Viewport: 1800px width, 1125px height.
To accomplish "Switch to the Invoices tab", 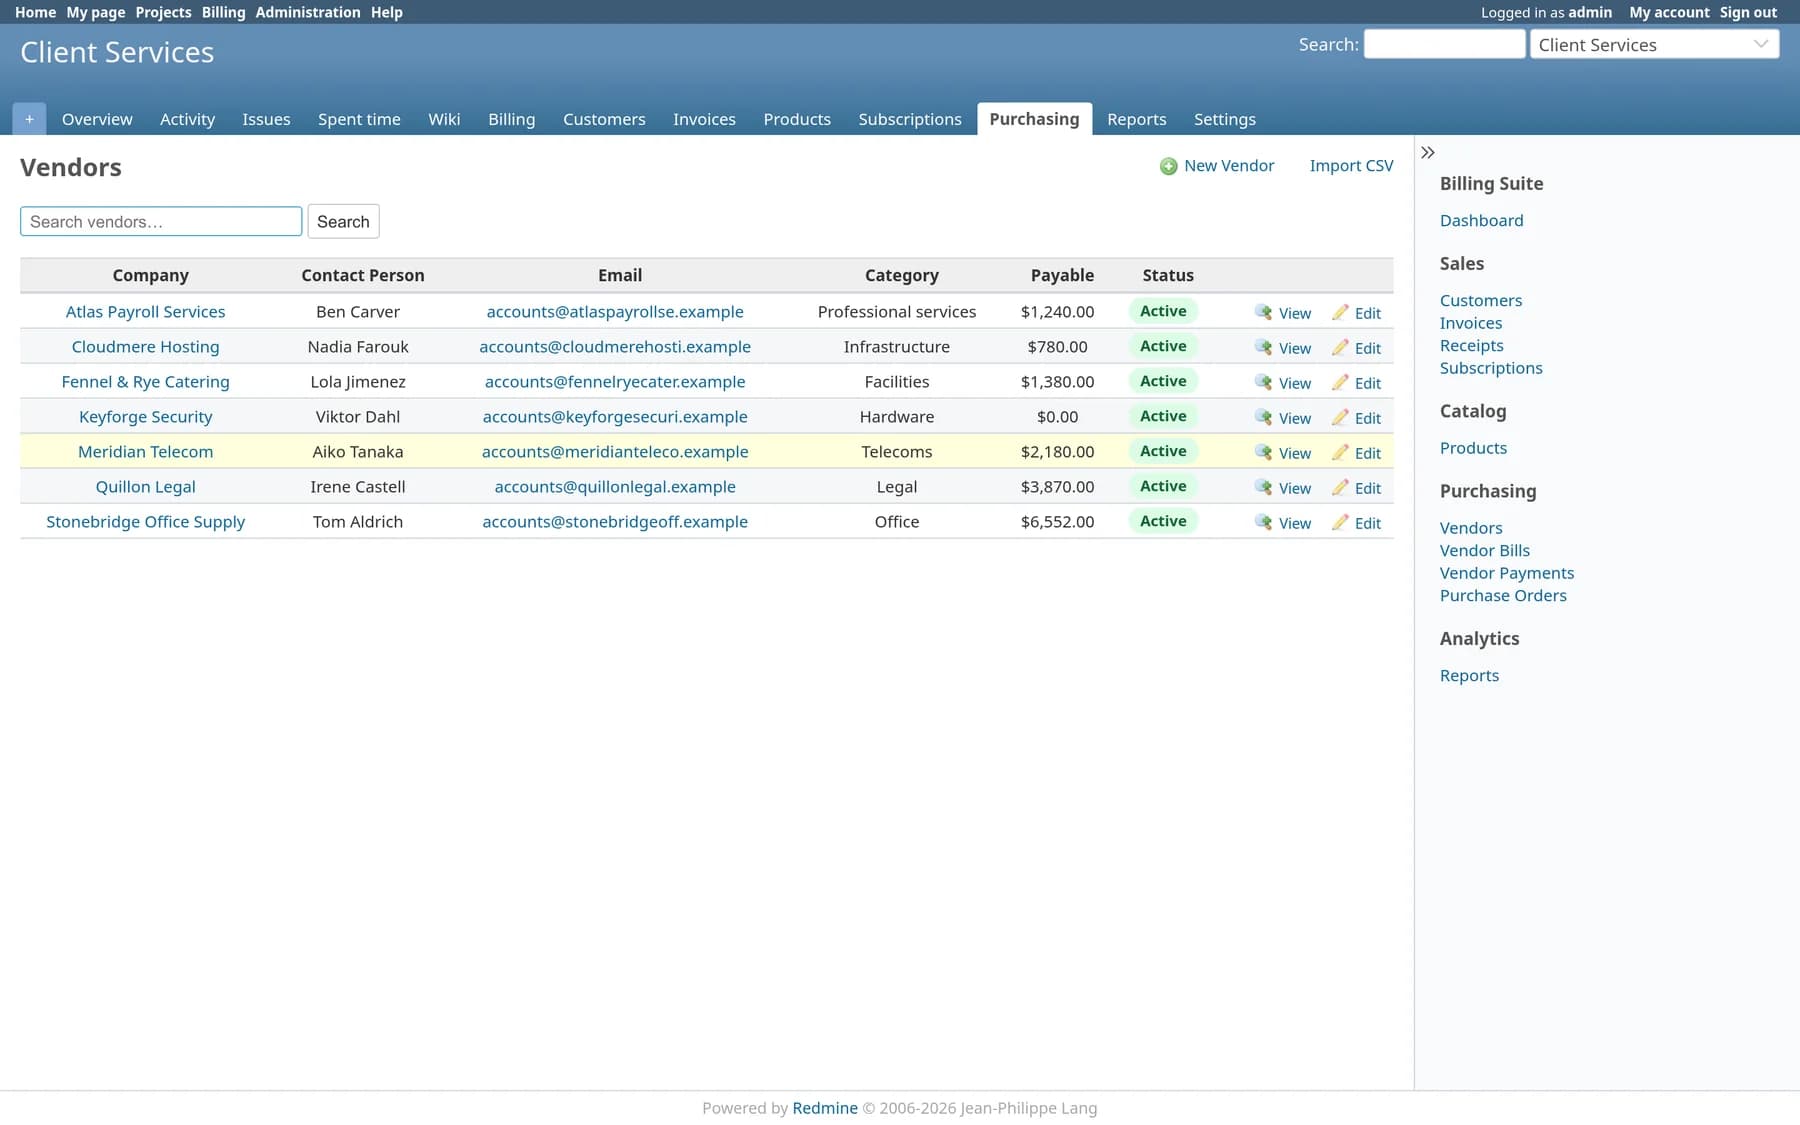I will (x=704, y=119).
